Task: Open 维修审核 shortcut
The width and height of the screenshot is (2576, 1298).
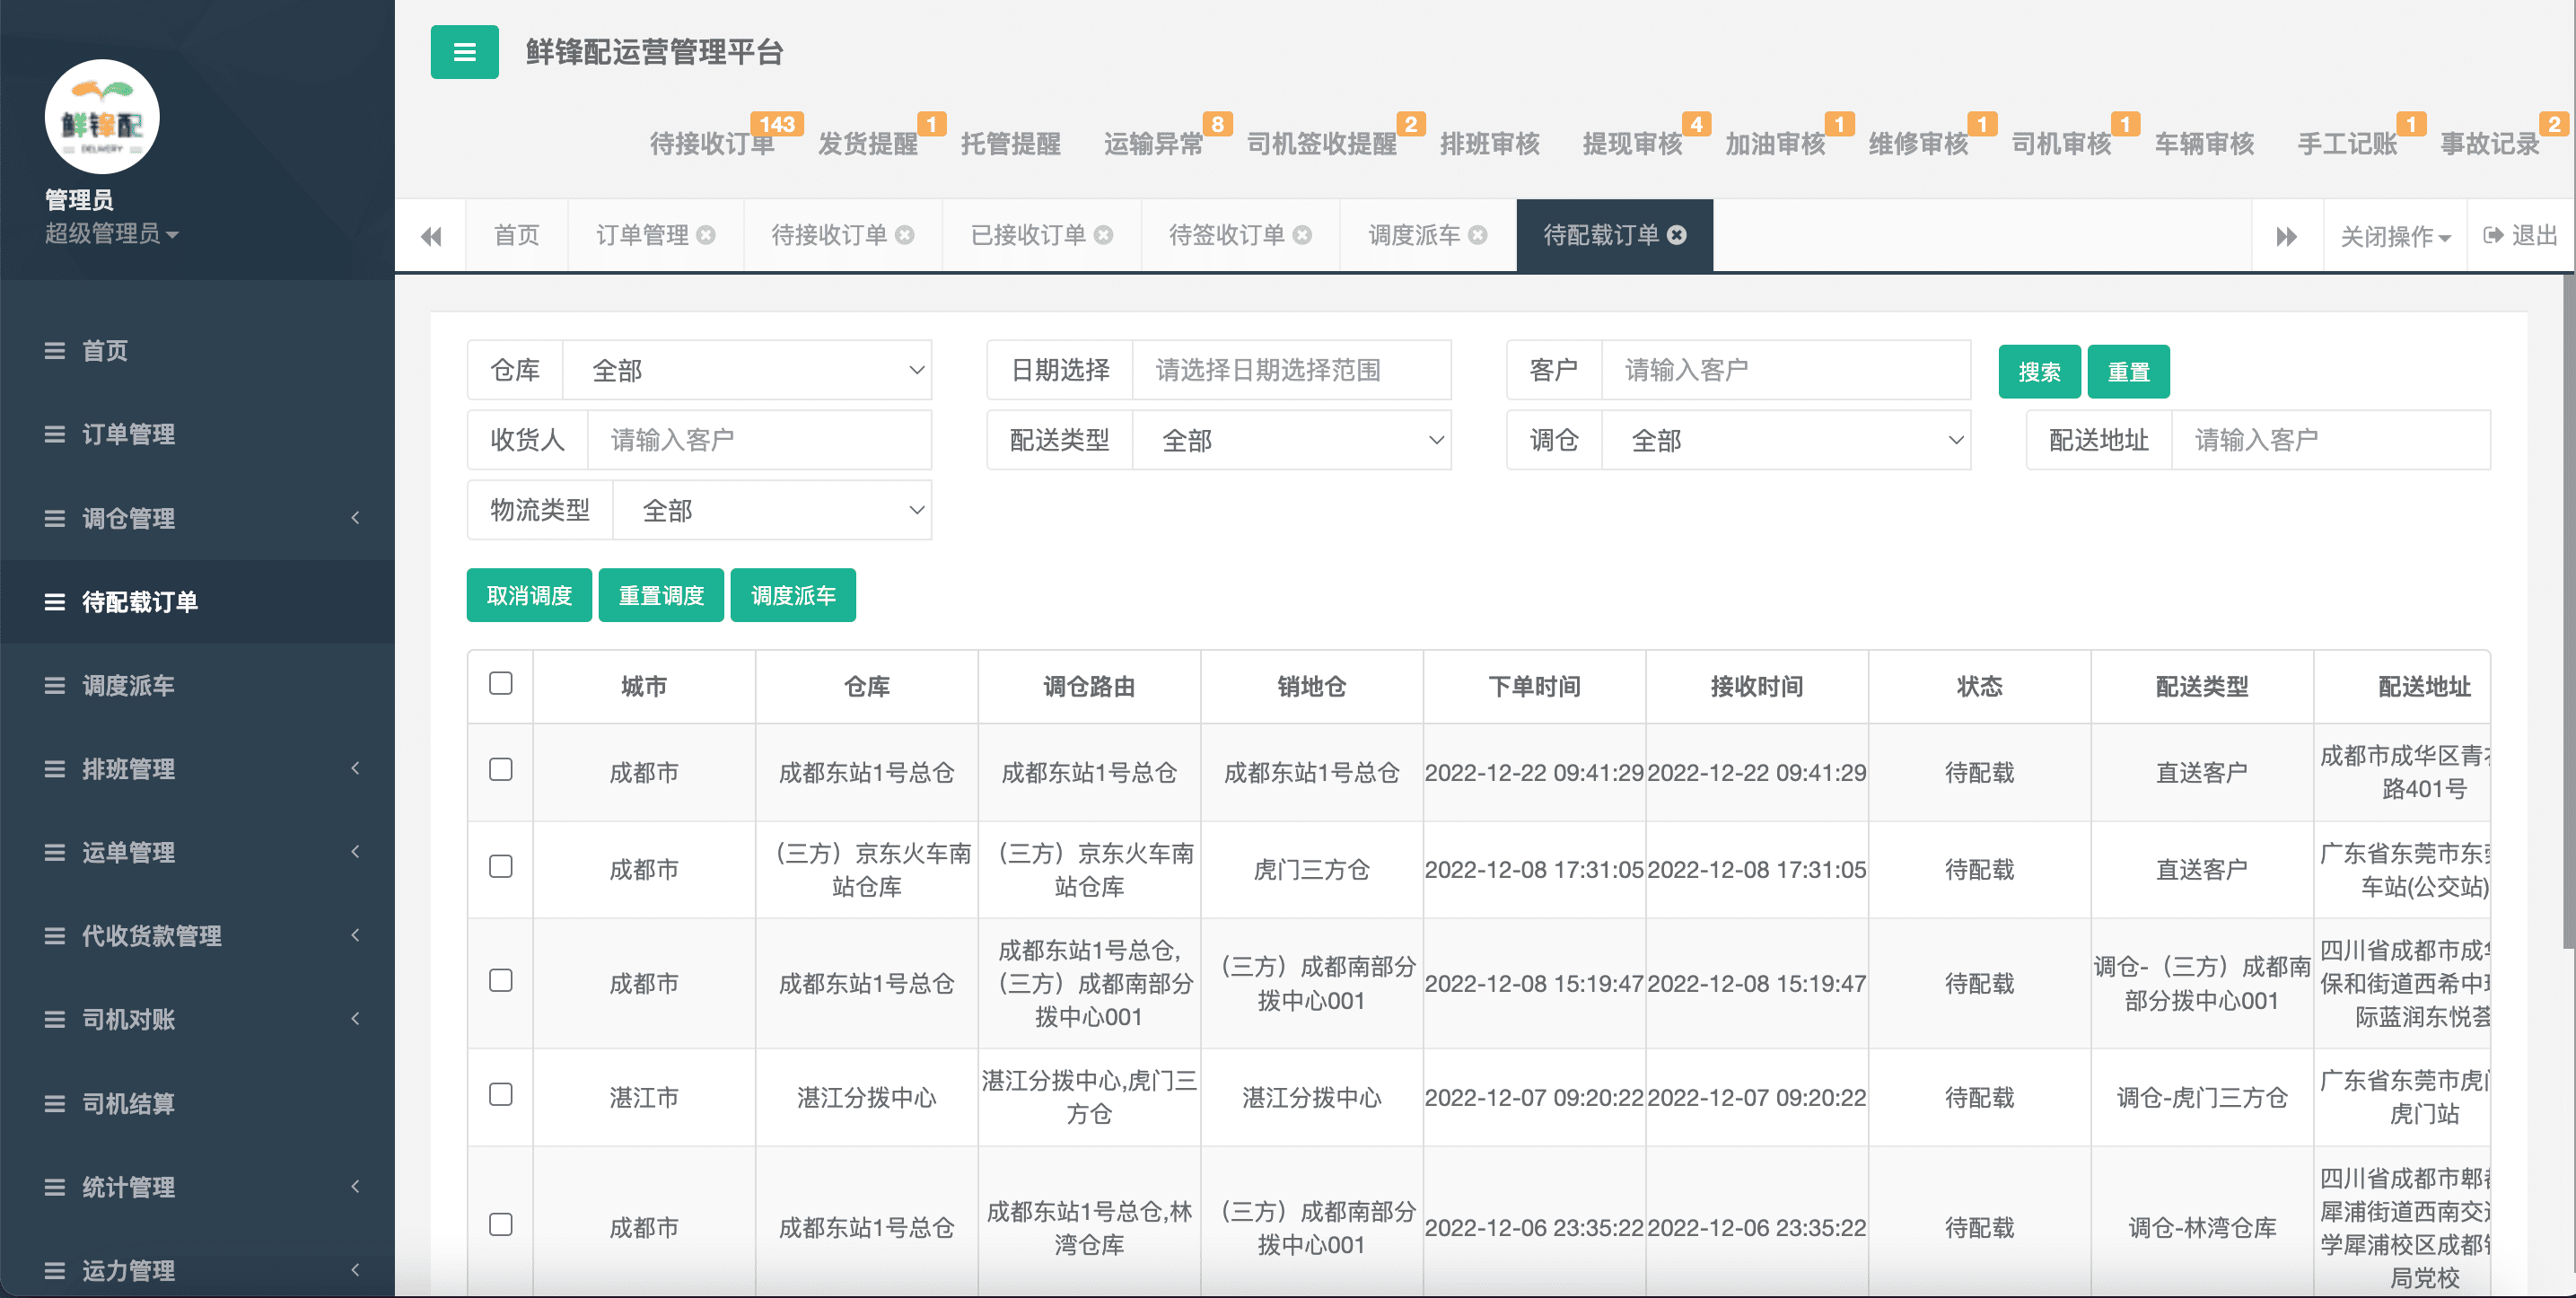Action: [x=1919, y=144]
